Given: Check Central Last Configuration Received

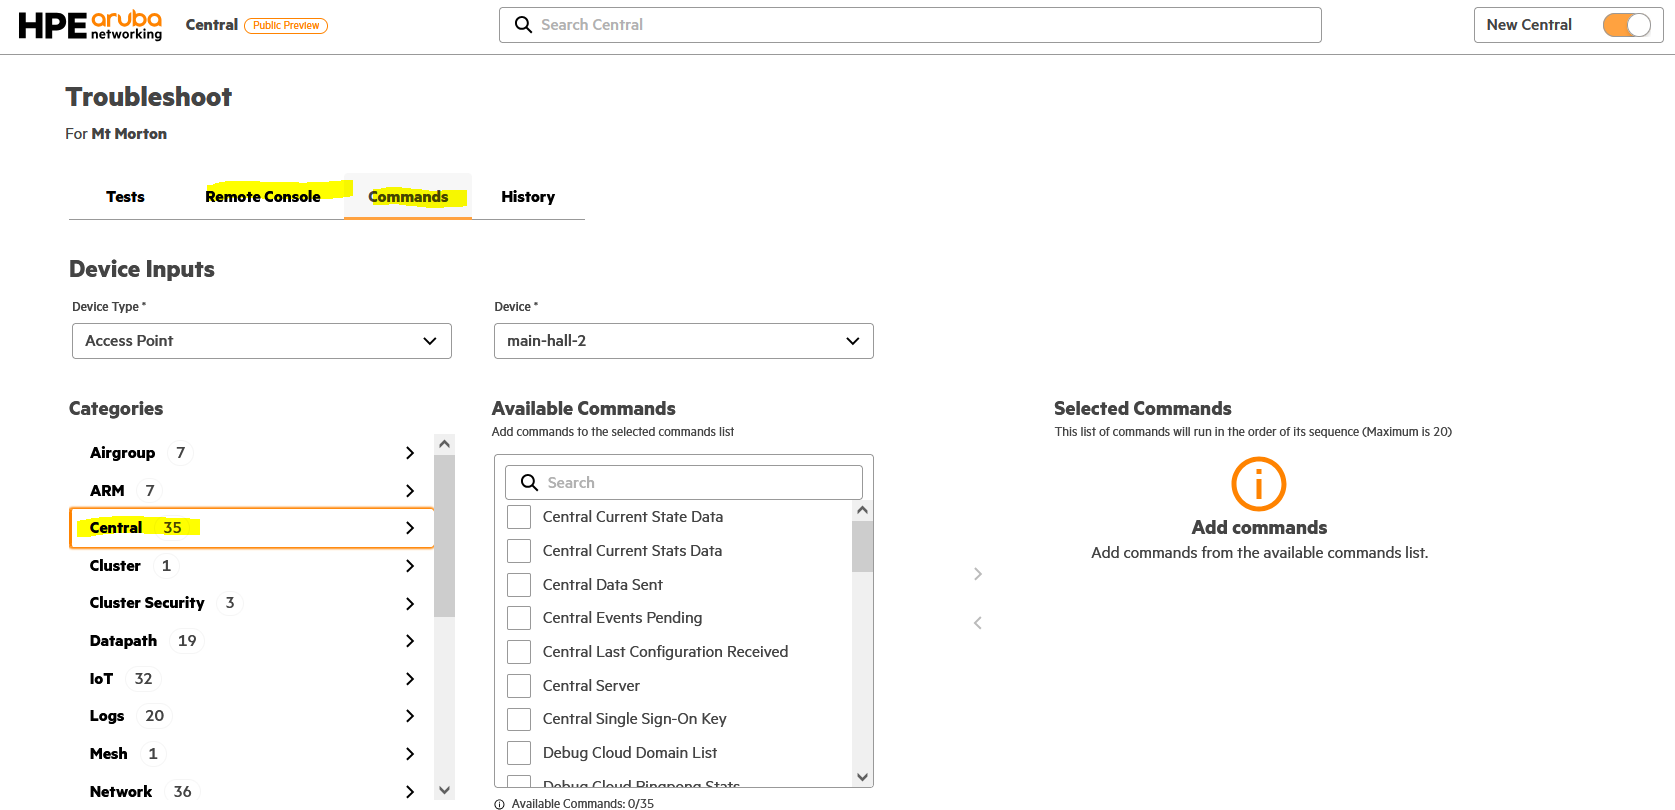Looking at the screenshot, I should (x=519, y=652).
